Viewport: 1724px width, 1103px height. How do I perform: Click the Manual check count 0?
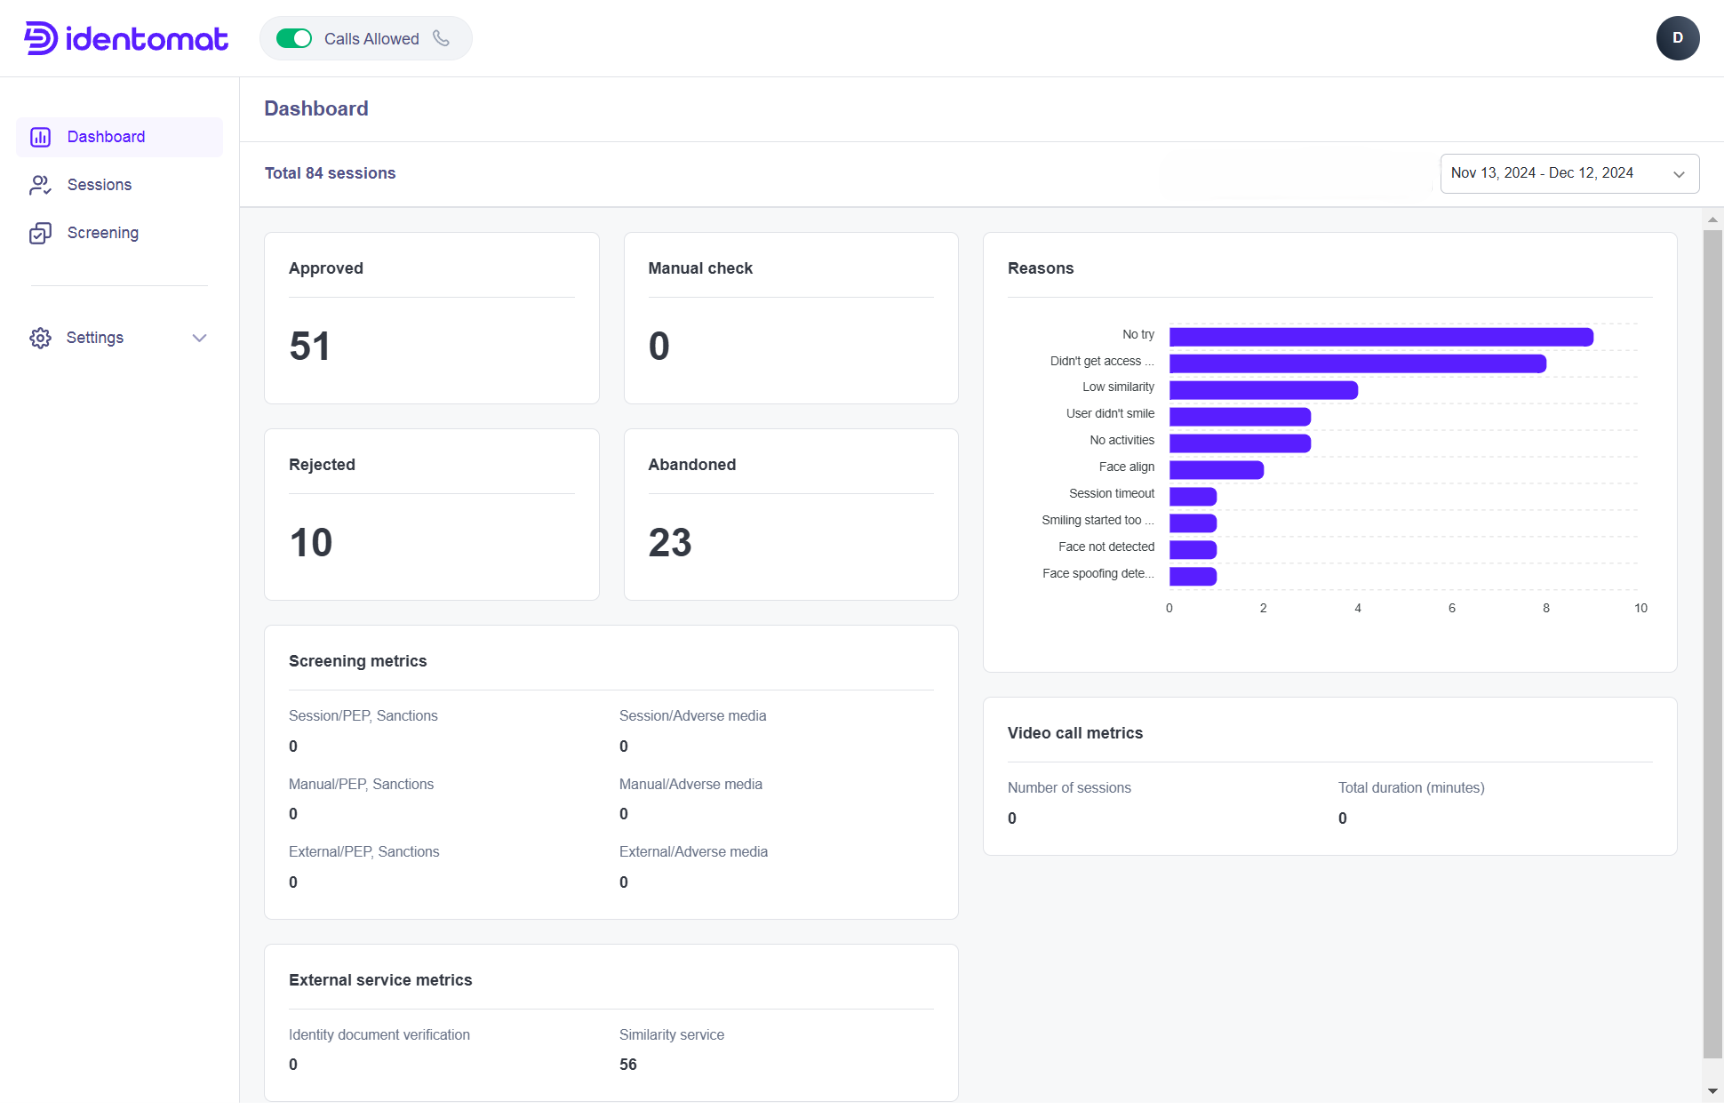(x=659, y=346)
